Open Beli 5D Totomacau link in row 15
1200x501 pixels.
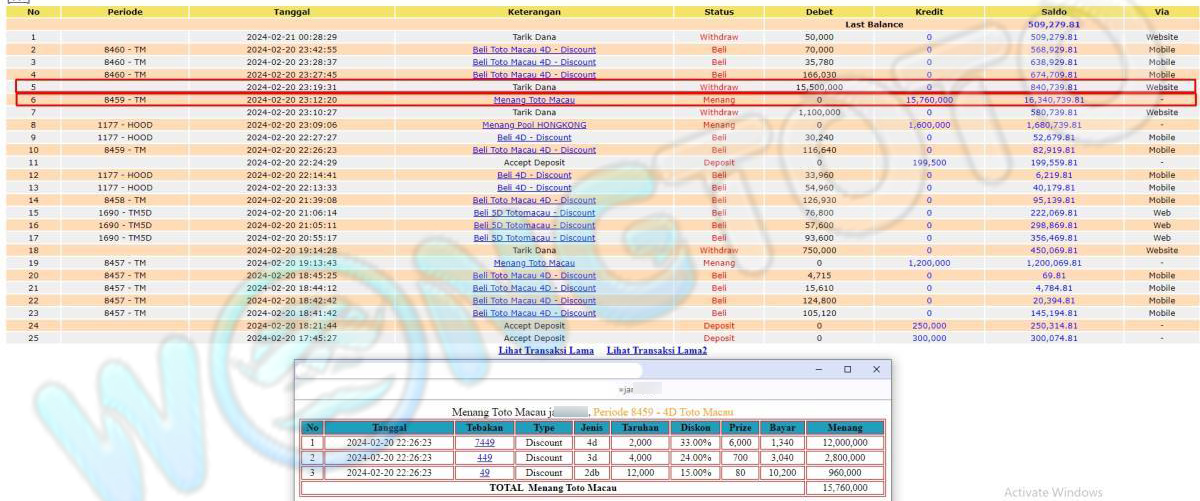534,213
